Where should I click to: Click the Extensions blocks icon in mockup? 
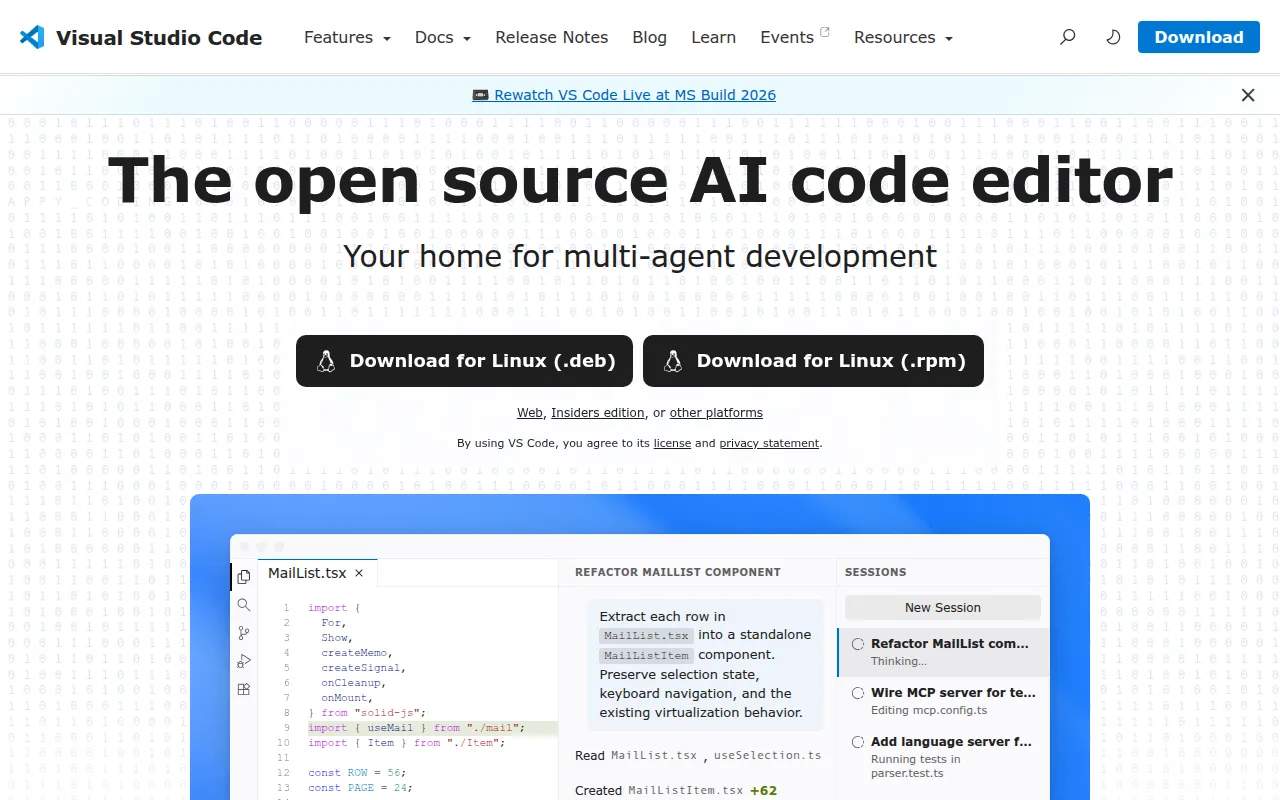click(243, 689)
